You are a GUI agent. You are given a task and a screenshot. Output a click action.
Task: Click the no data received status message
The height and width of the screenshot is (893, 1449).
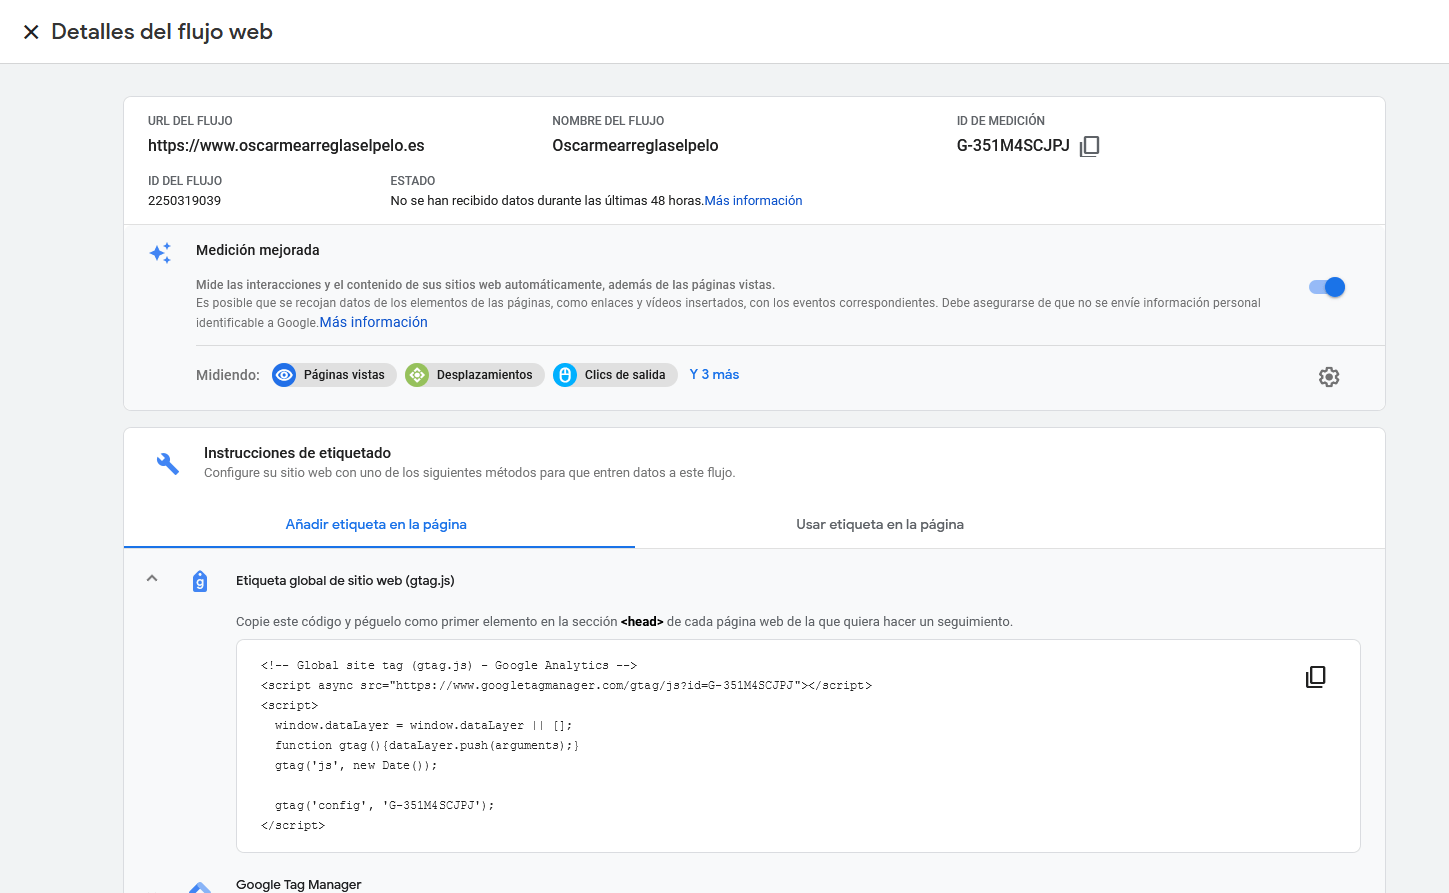[547, 201]
